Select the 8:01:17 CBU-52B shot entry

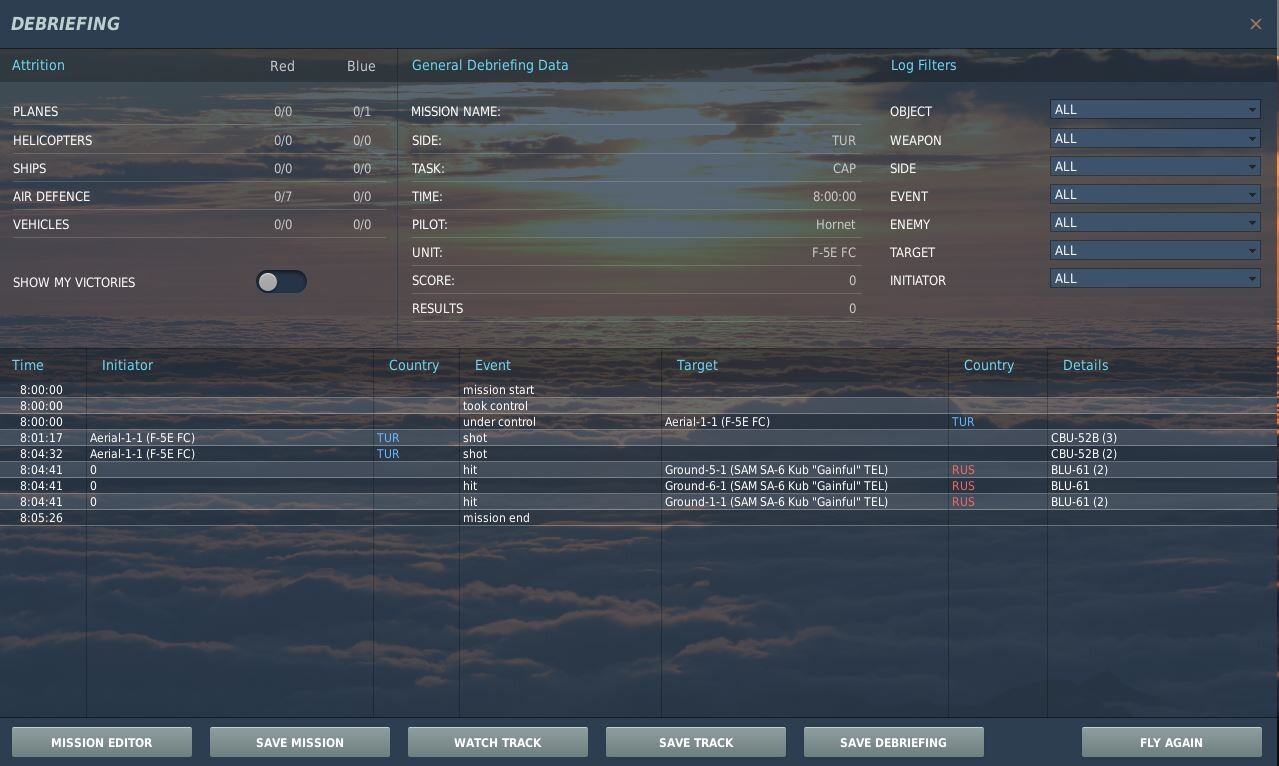(x=639, y=438)
